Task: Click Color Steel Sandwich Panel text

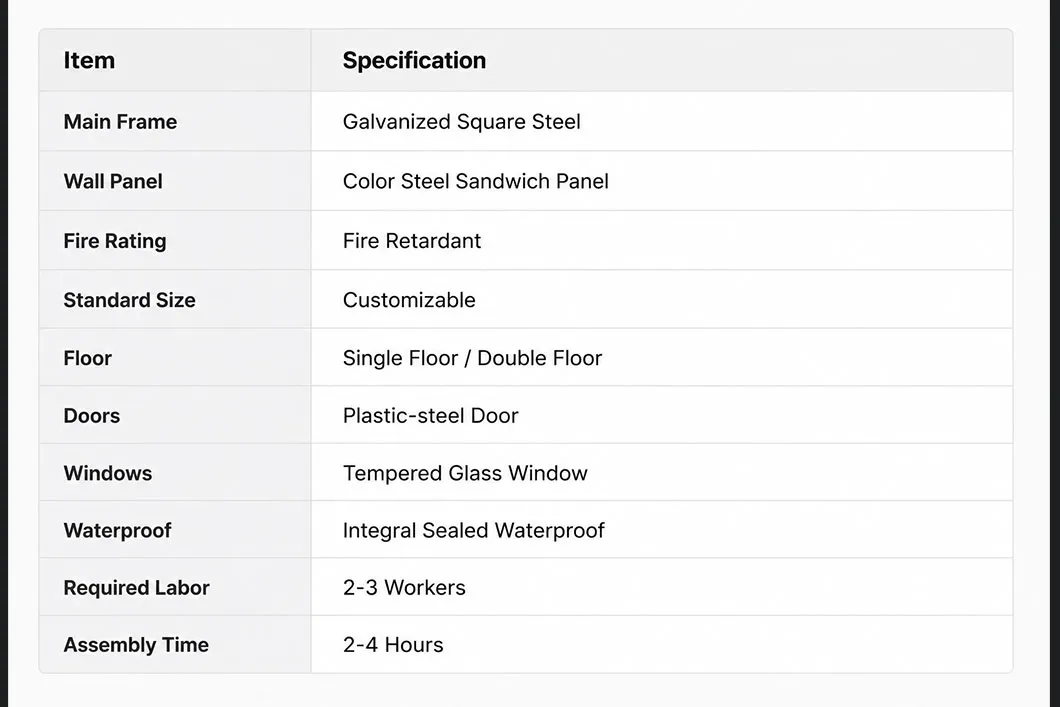Action: click(x=475, y=181)
